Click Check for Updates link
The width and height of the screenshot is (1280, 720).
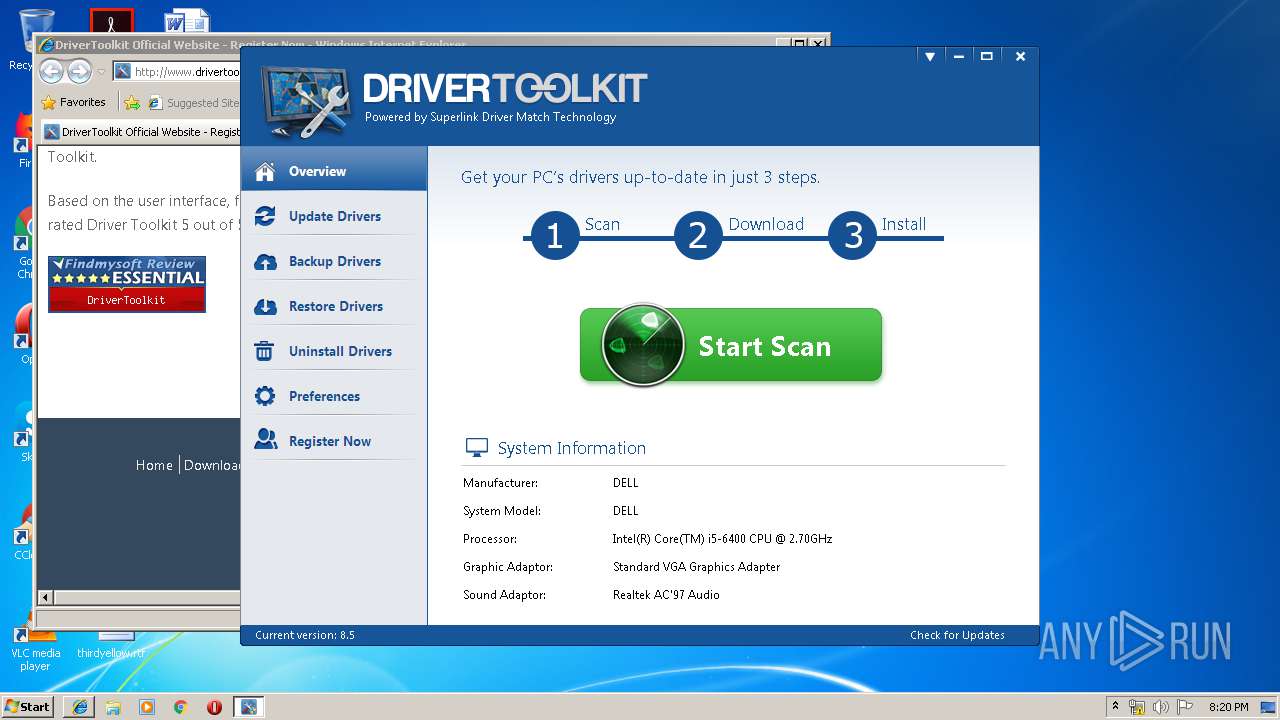[x=957, y=635]
